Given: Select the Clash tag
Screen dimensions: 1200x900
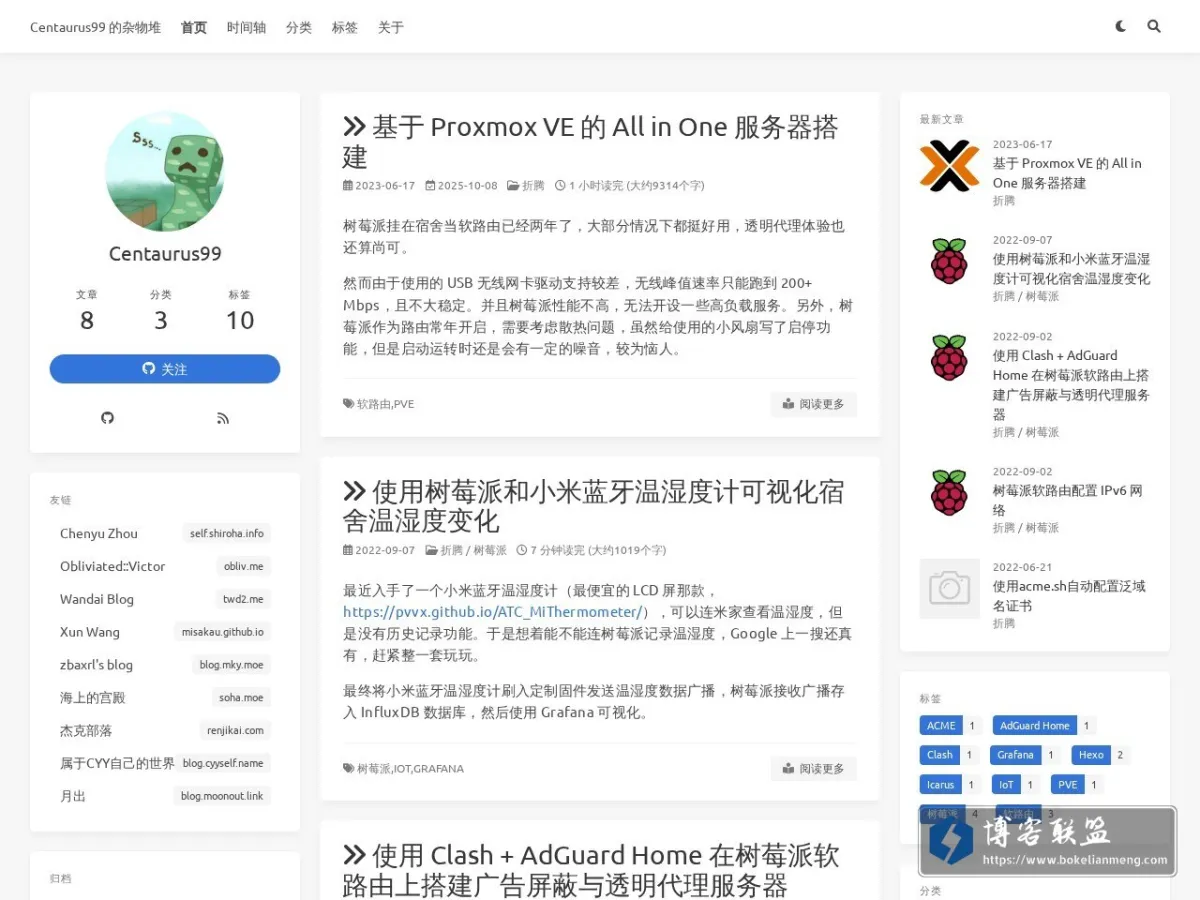Looking at the screenshot, I should pyautogui.click(x=940, y=755).
